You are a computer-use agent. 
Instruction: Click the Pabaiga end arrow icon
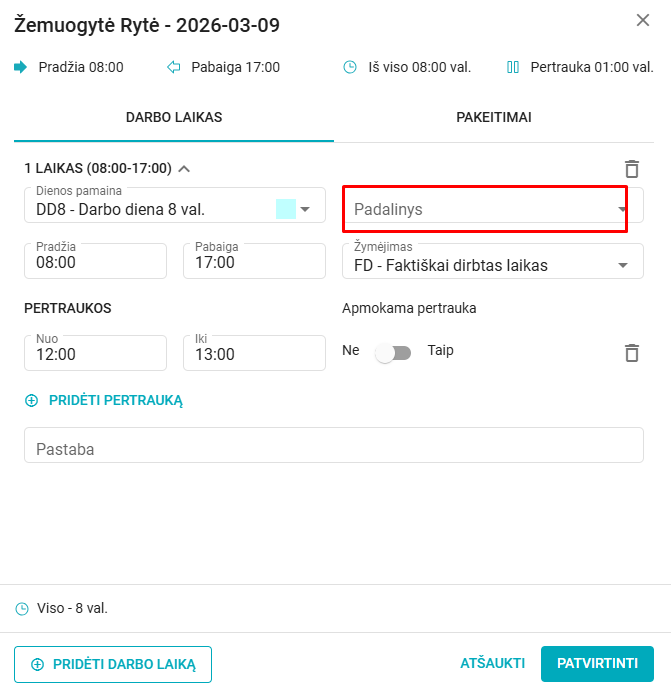coord(174,67)
